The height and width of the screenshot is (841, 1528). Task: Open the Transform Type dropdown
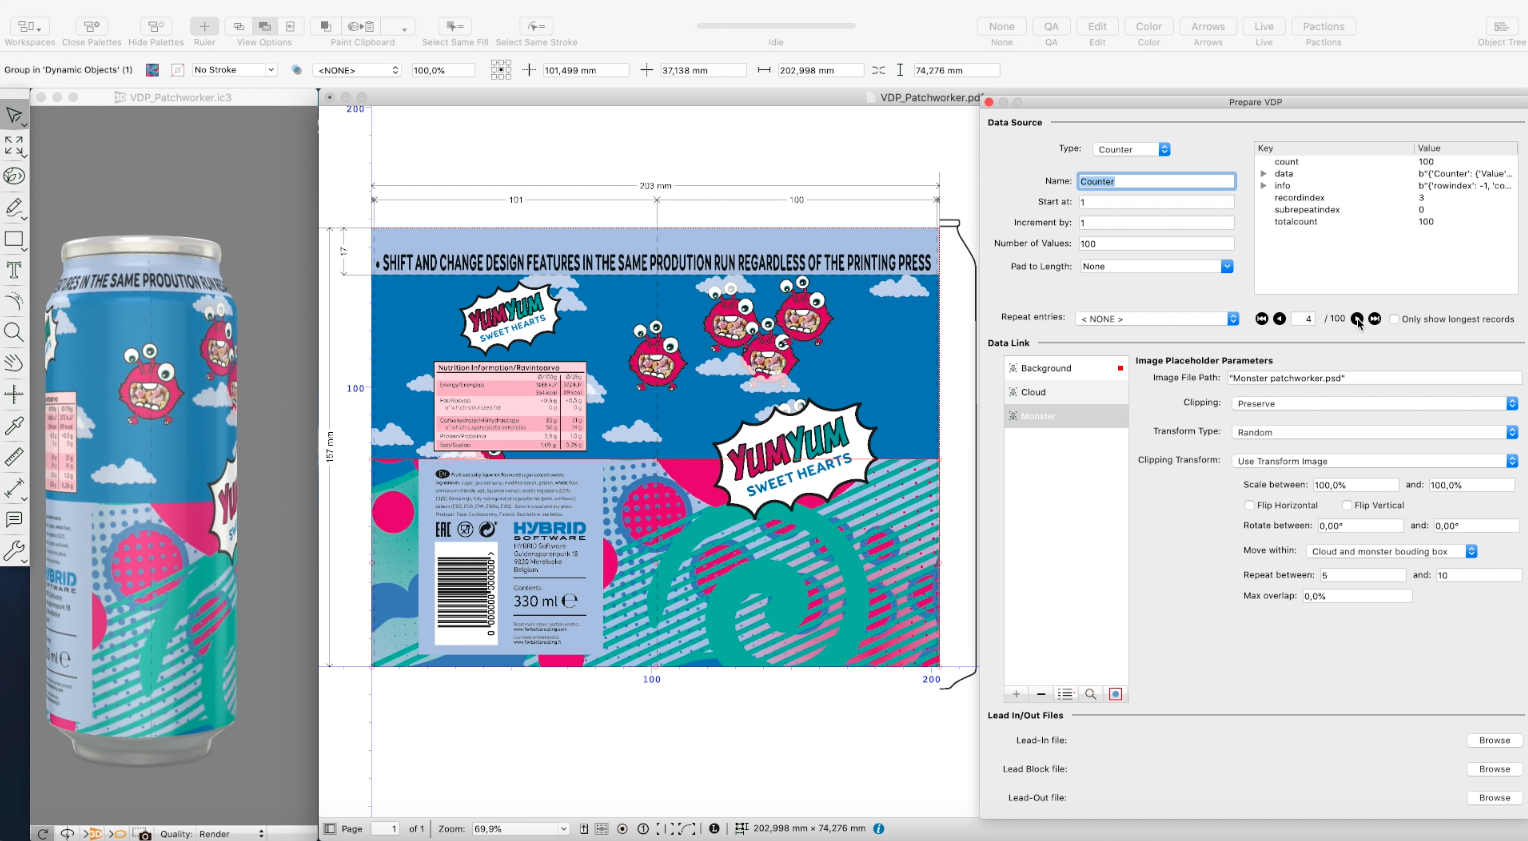(1375, 432)
